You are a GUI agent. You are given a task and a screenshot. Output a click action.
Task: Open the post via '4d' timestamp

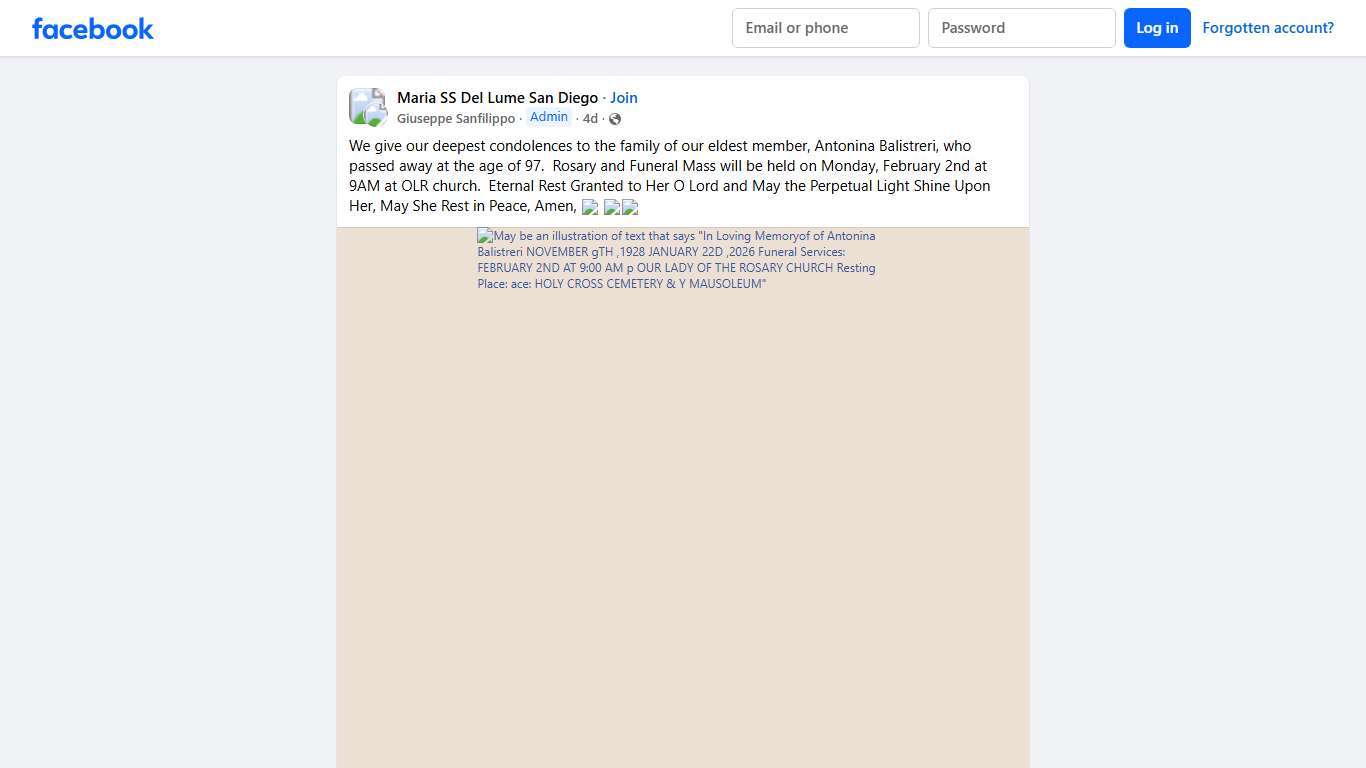(x=590, y=119)
